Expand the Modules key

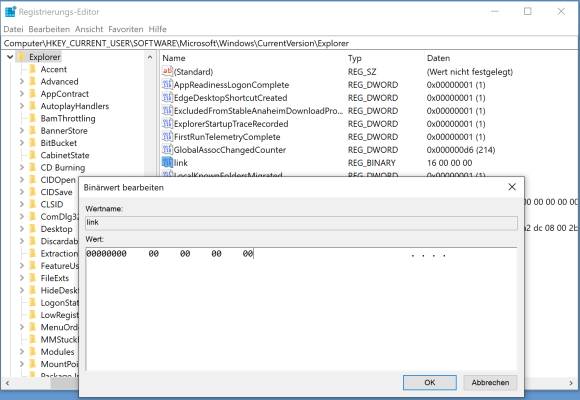(x=21, y=352)
